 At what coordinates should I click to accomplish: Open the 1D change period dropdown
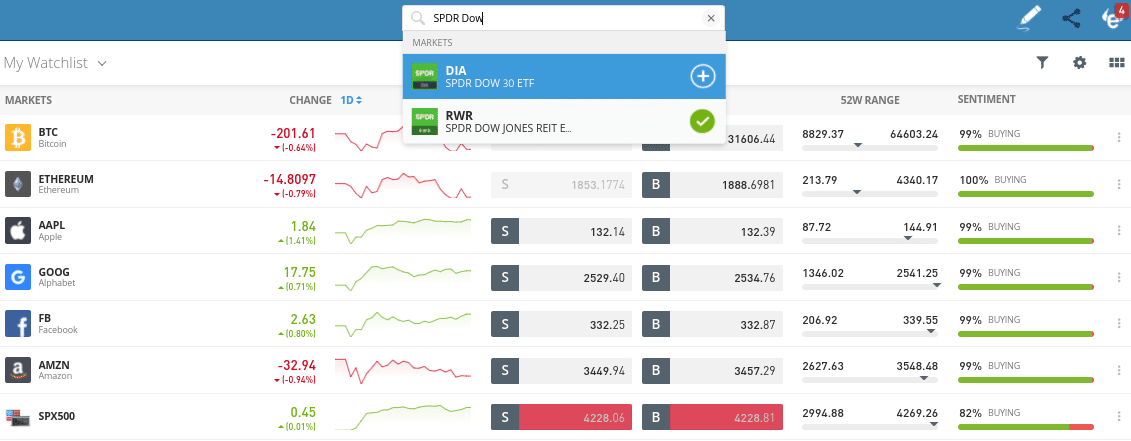(351, 100)
